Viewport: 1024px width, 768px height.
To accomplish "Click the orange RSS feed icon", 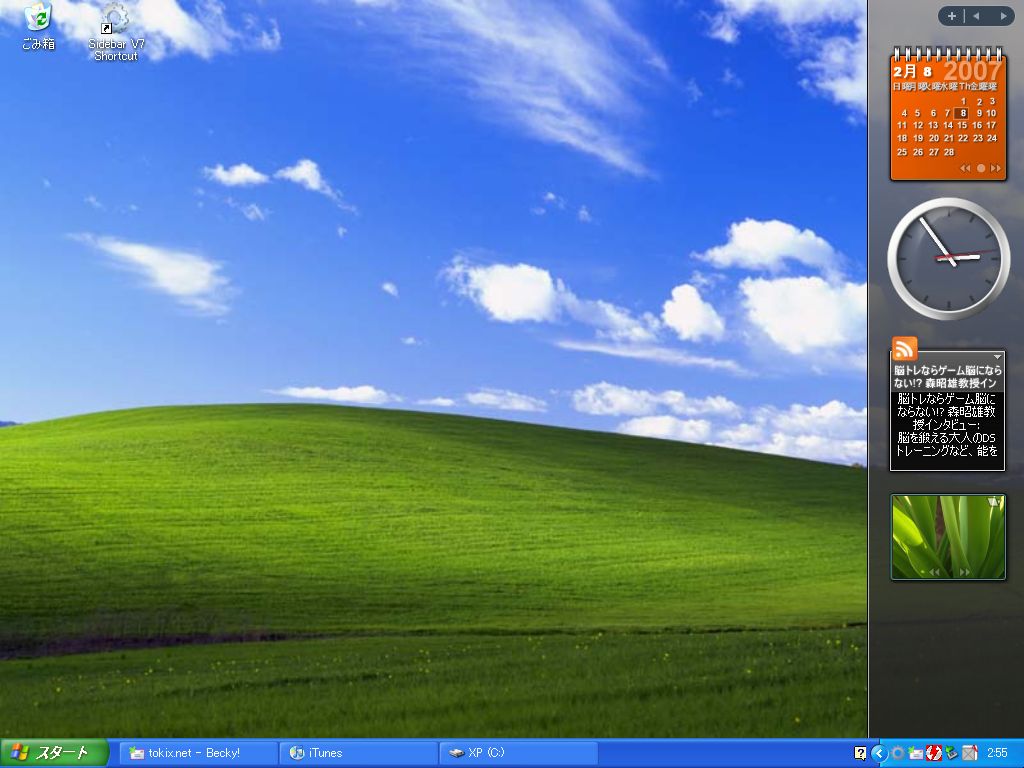I will click(904, 349).
